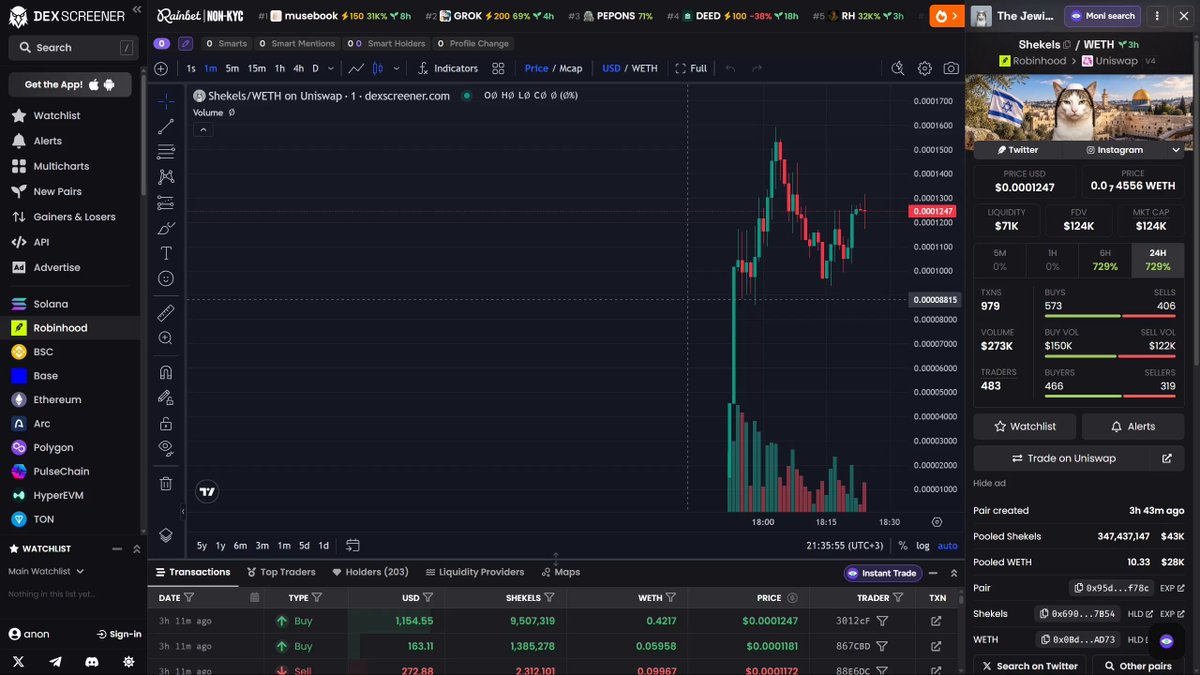Toggle log scale on price axis

pyautogui.click(x=922, y=546)
